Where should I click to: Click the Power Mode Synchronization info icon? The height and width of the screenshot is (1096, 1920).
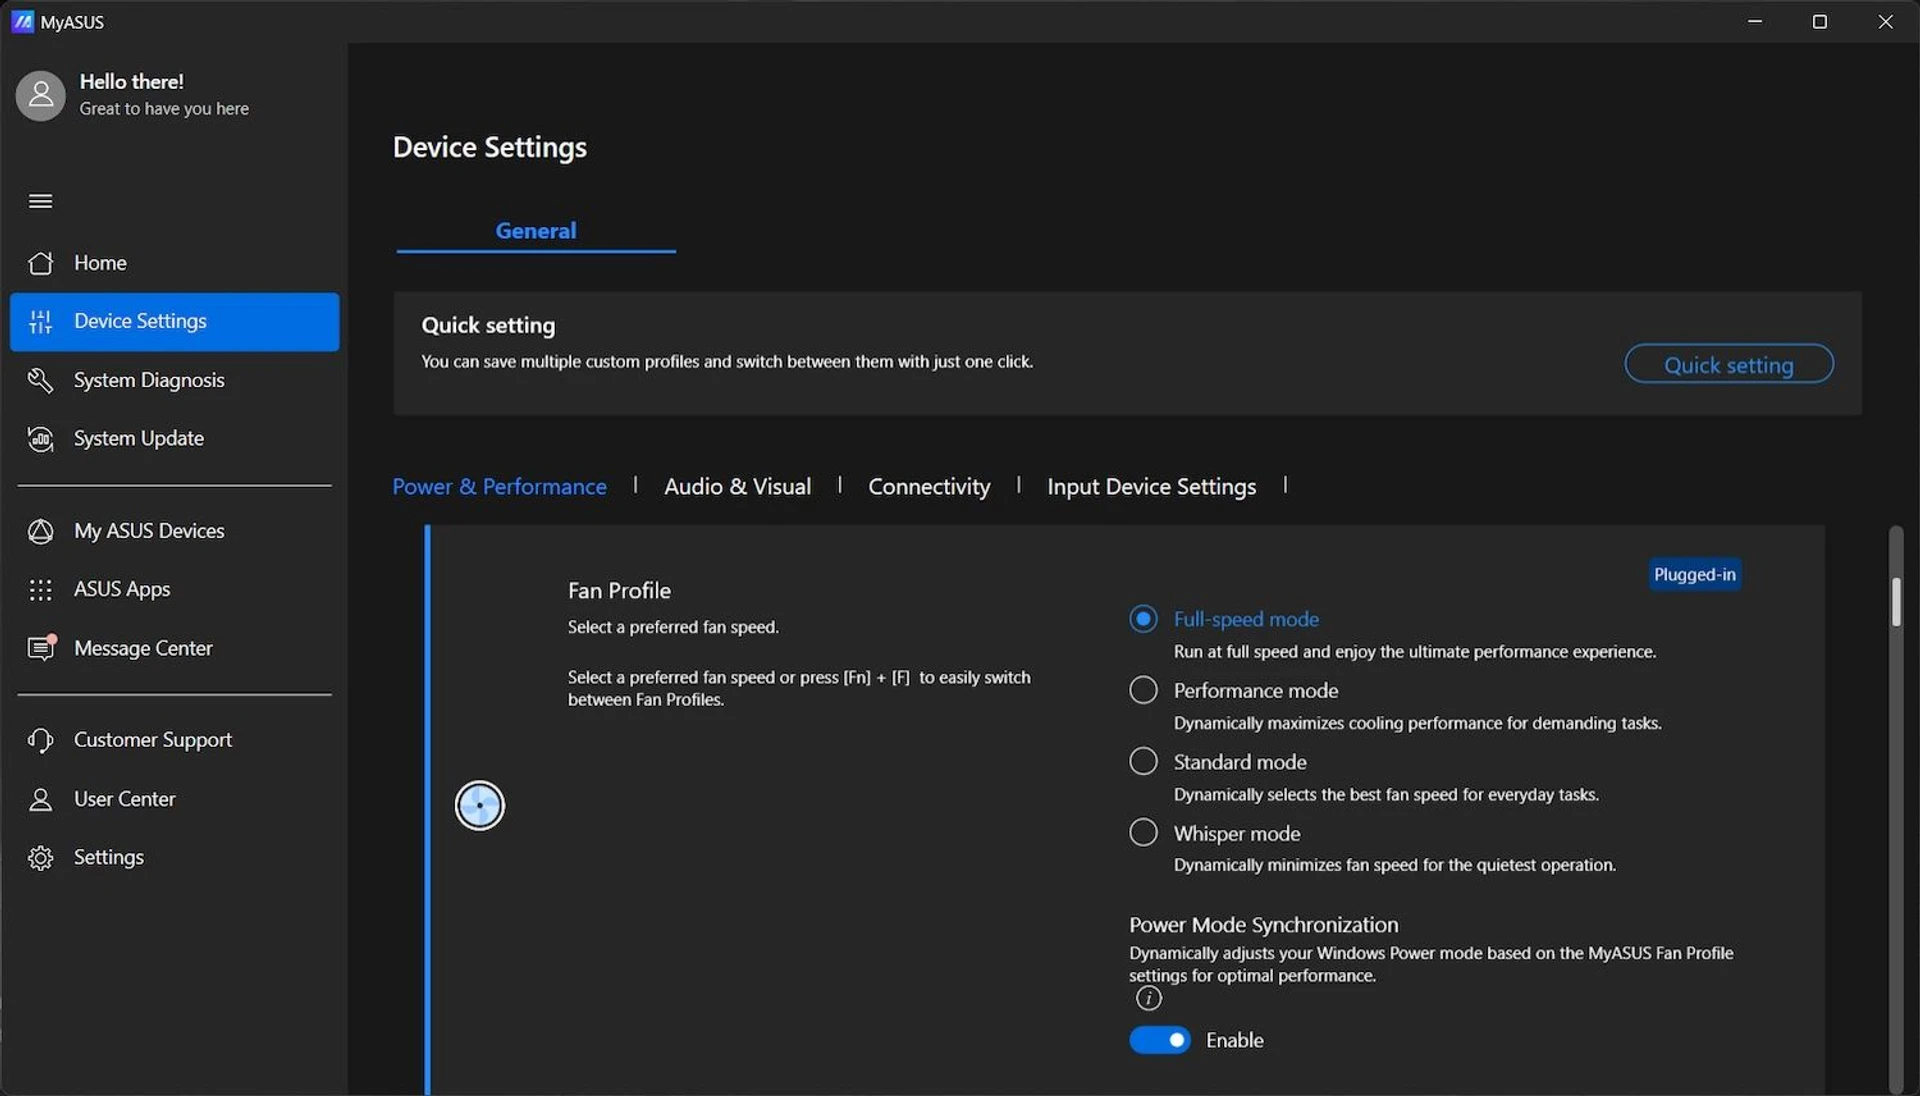1148,998
